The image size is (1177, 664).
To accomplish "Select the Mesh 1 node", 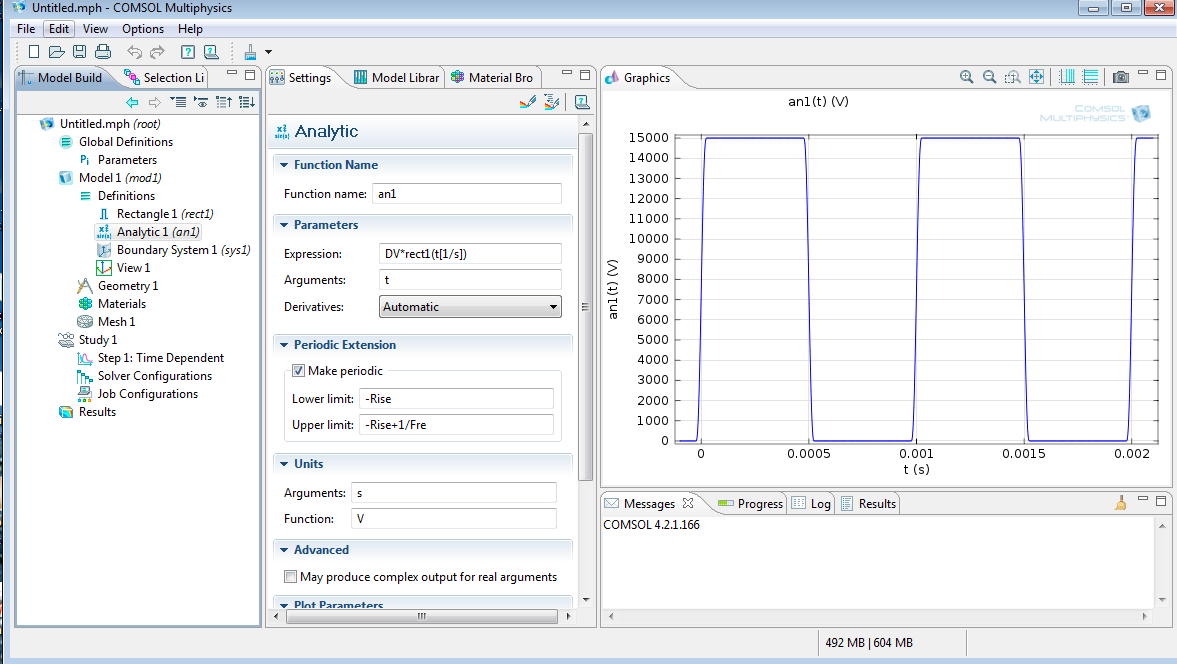I will 107,322.
